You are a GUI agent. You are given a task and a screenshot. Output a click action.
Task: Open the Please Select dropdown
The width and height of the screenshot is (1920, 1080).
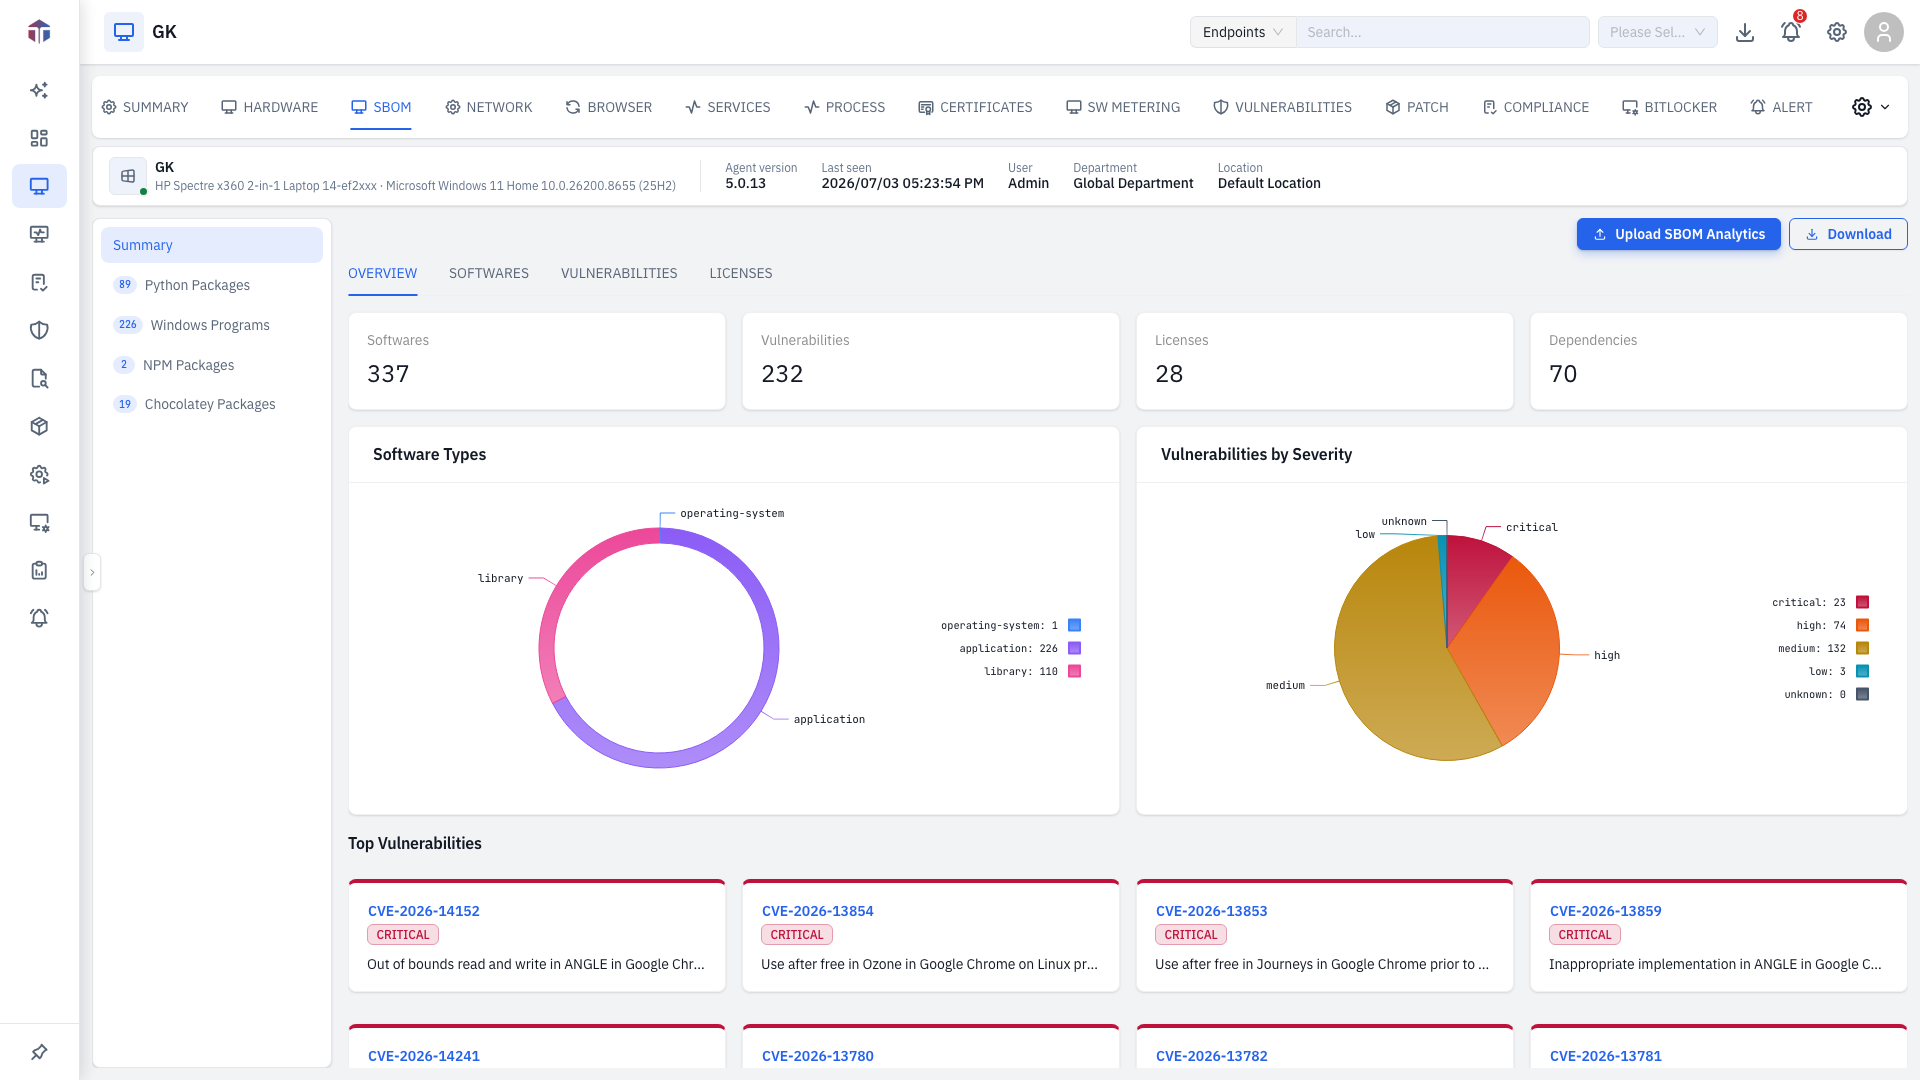pos(1657,32)
